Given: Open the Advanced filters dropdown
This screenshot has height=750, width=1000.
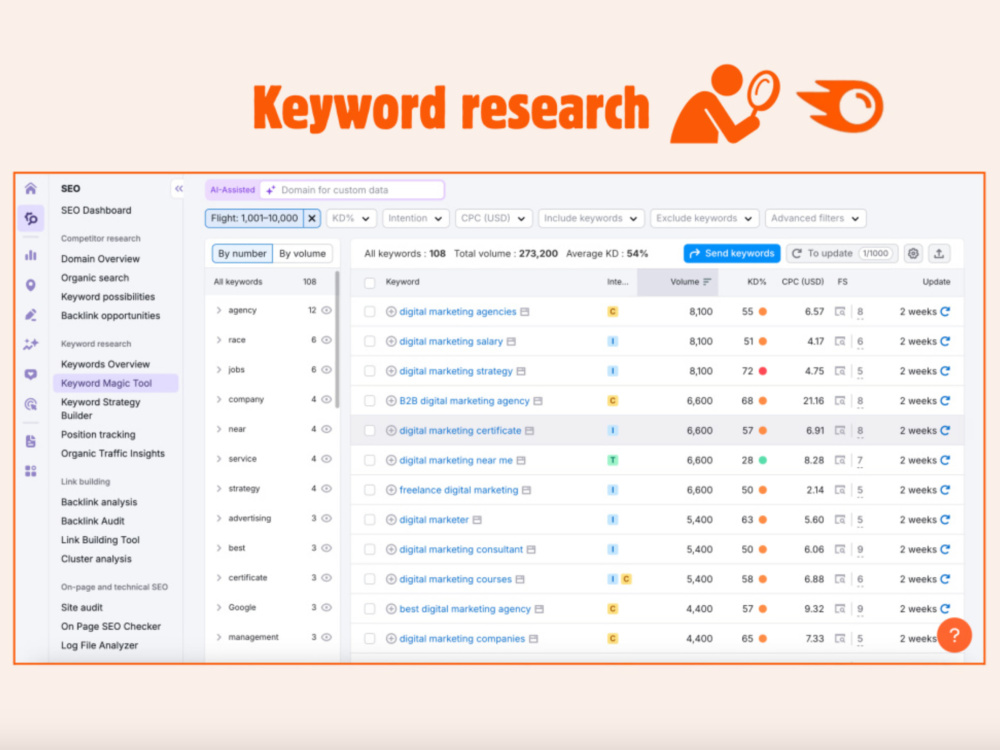Looking at the screenshot, I should (x=815, y=218).
